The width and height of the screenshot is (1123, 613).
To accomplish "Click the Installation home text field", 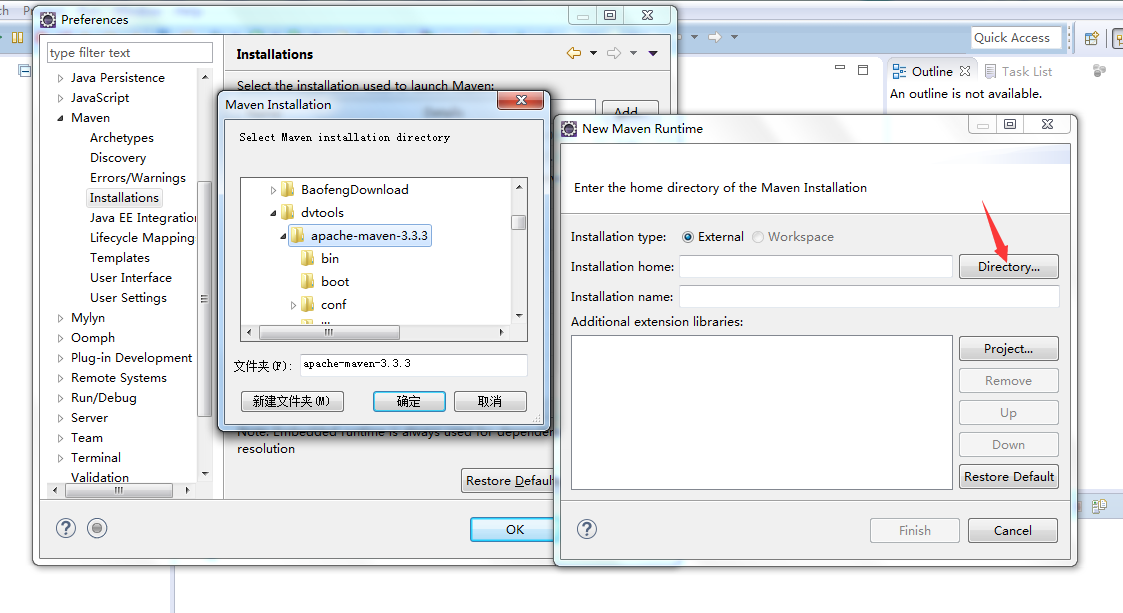I will (x=816, y=266).
